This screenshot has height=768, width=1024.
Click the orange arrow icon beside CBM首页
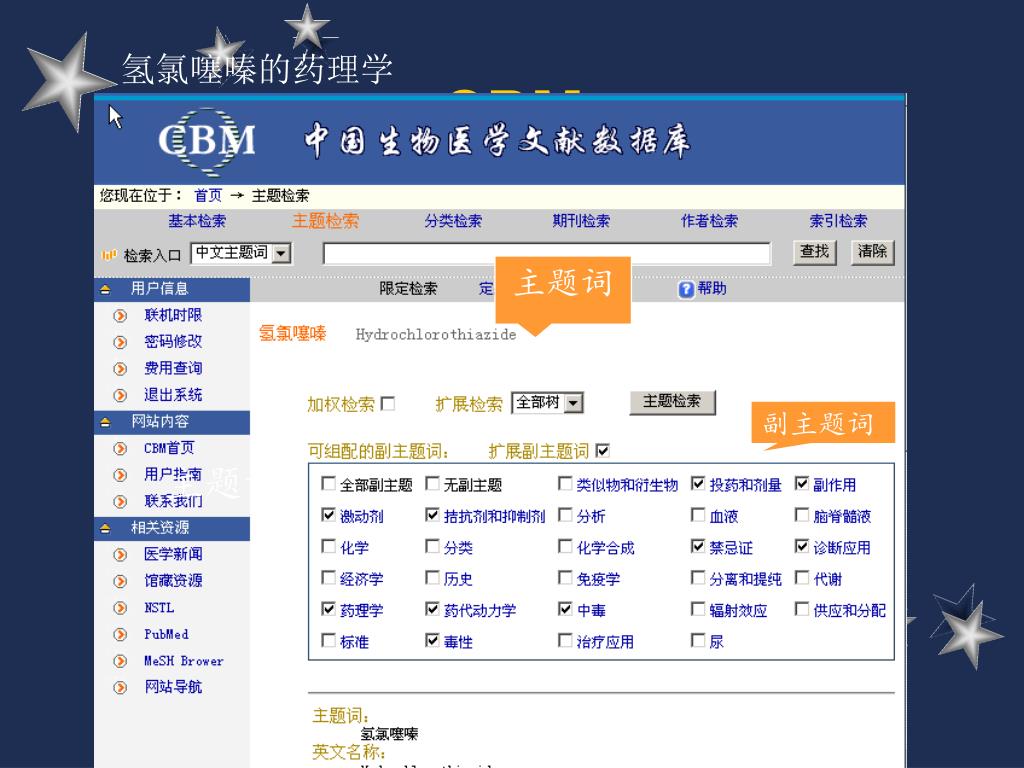pos(120,449)
